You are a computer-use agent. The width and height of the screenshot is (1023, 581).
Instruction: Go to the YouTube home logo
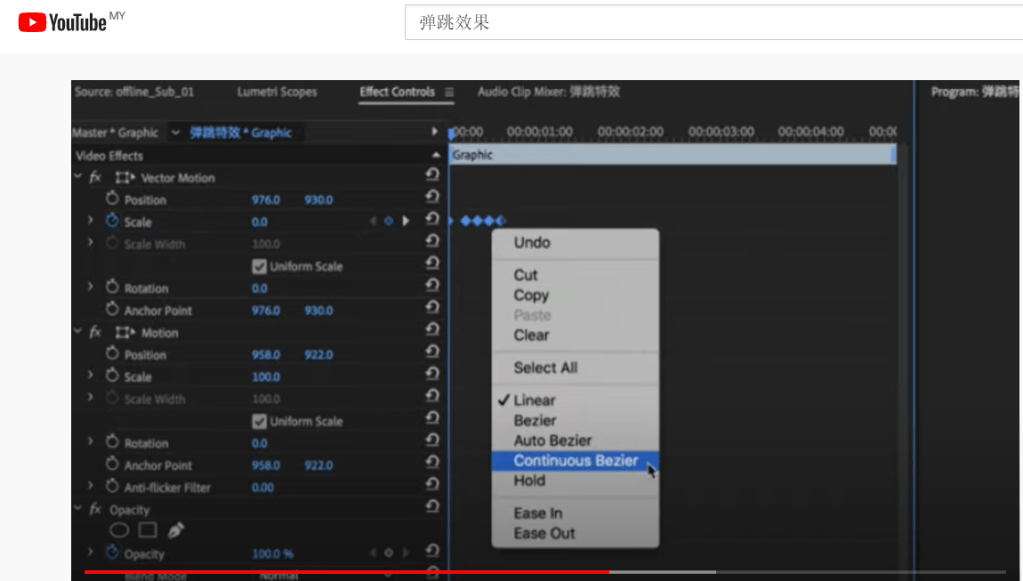(x=62, y=21)
